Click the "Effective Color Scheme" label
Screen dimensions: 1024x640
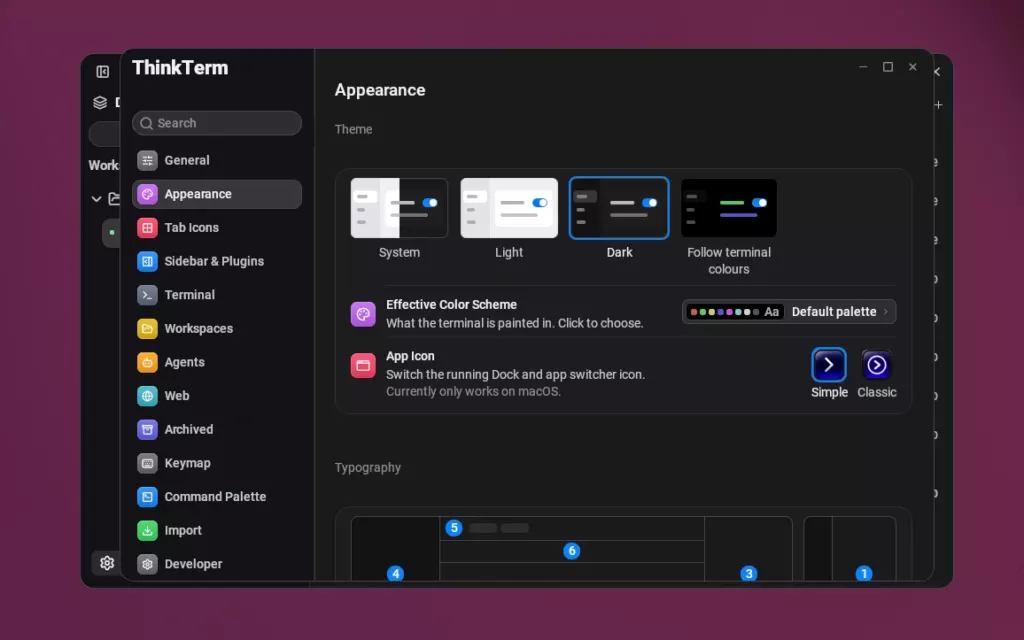(451, 305)
